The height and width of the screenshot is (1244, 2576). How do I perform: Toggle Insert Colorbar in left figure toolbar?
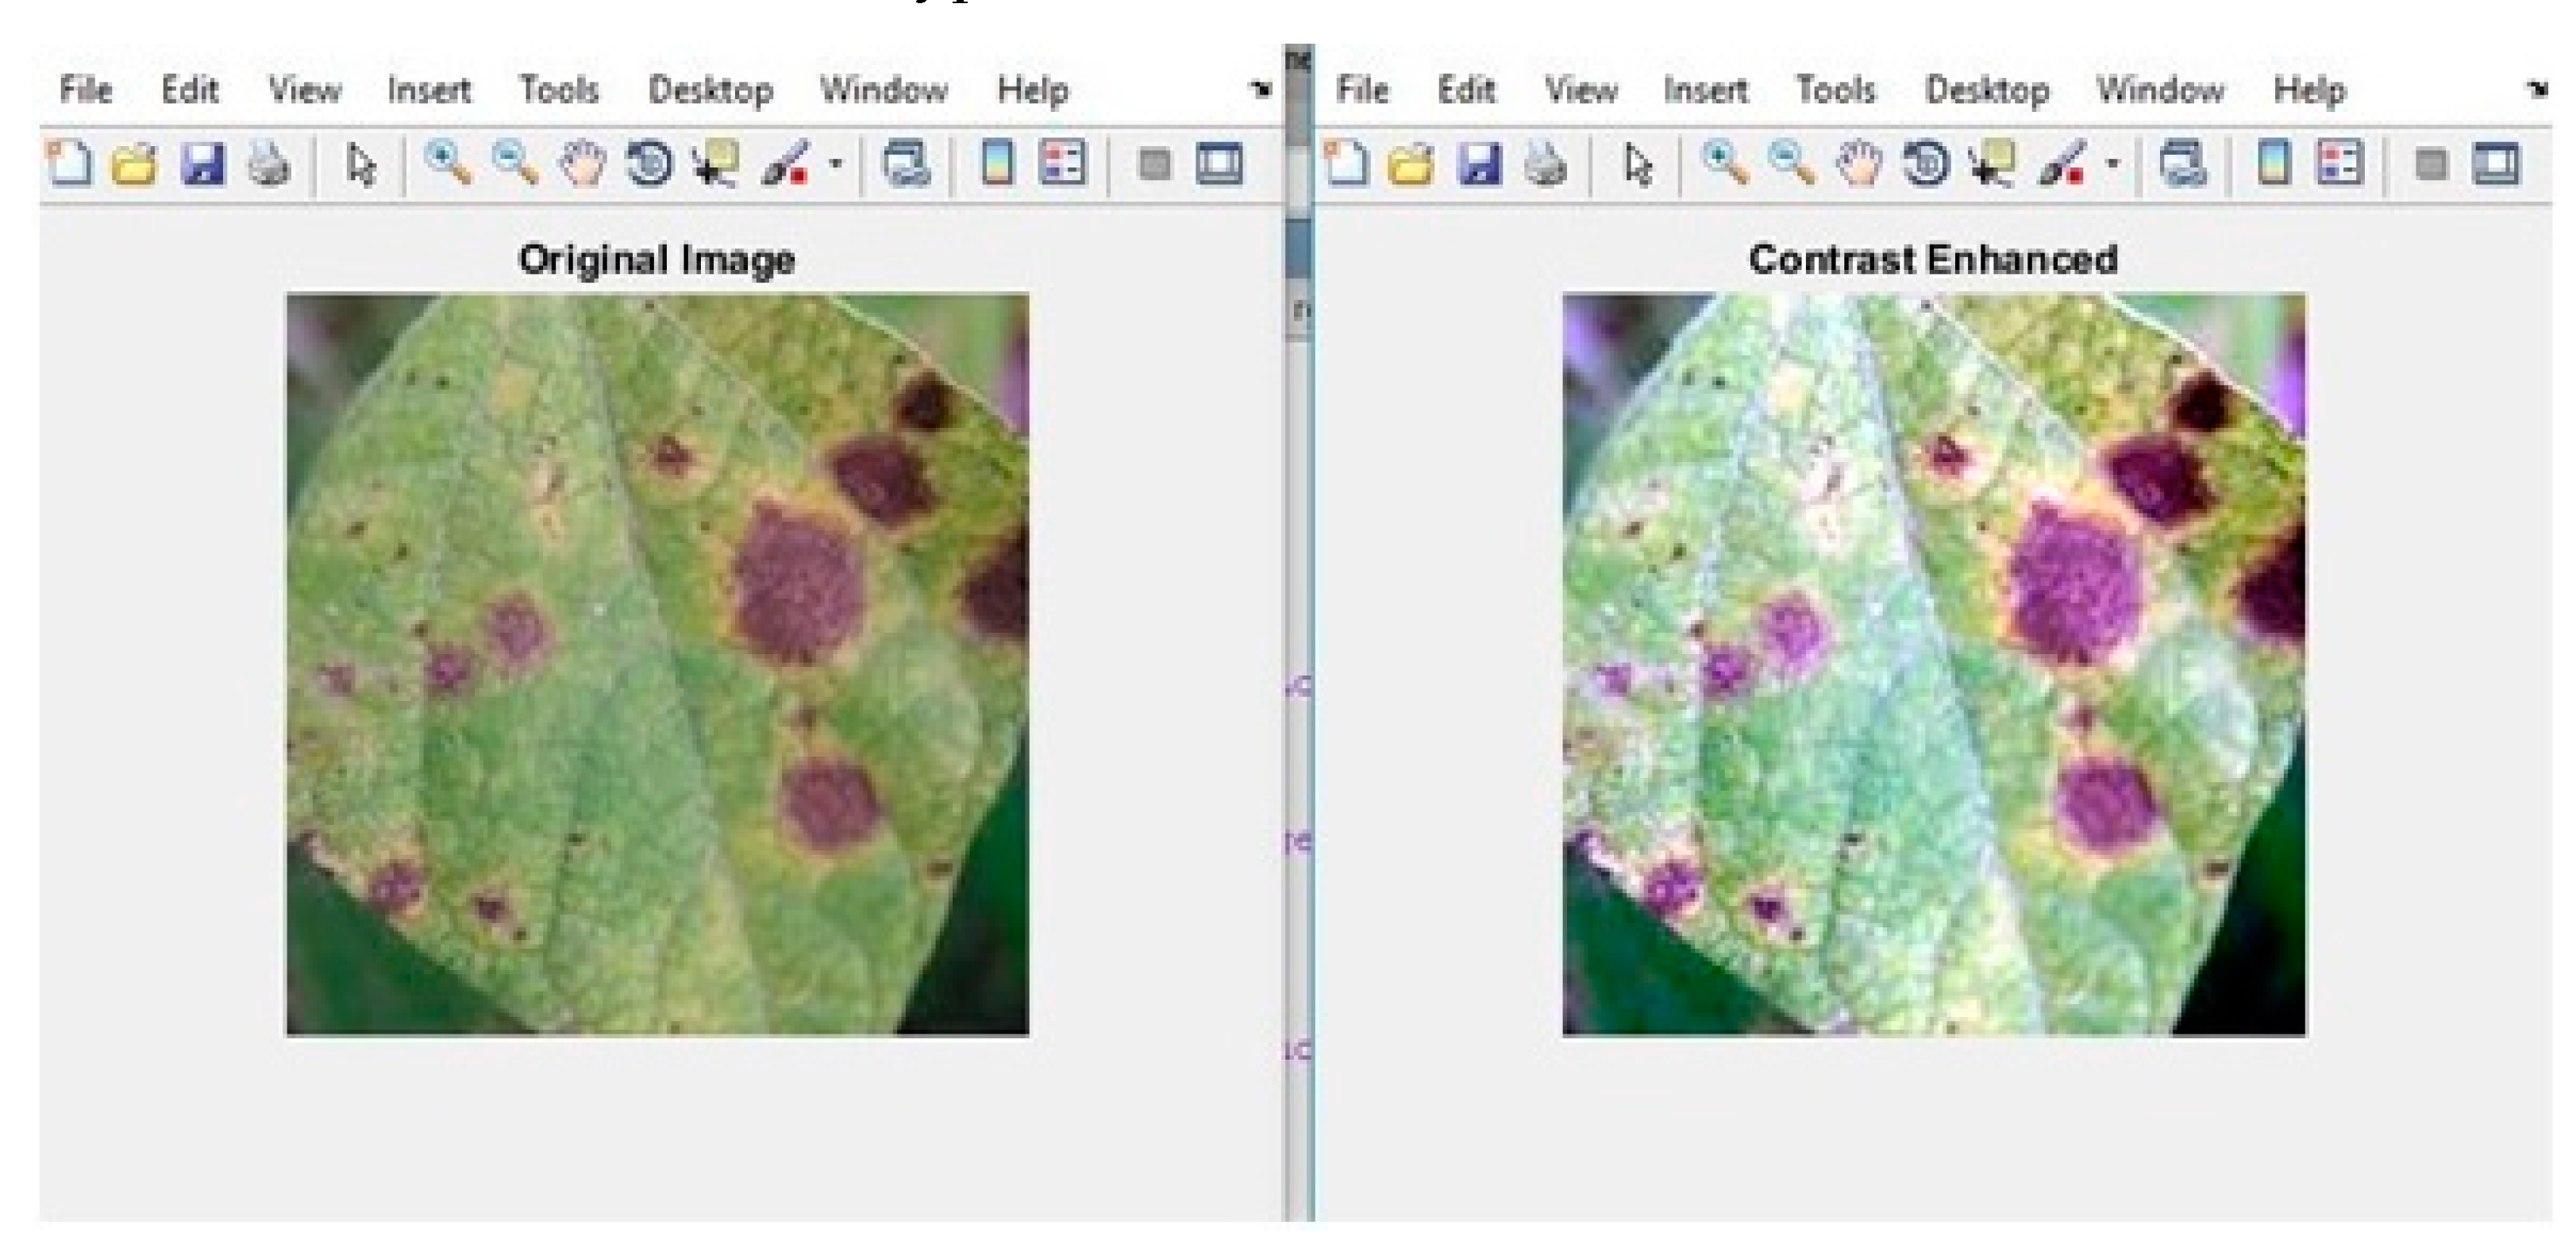tap(996, 163)
